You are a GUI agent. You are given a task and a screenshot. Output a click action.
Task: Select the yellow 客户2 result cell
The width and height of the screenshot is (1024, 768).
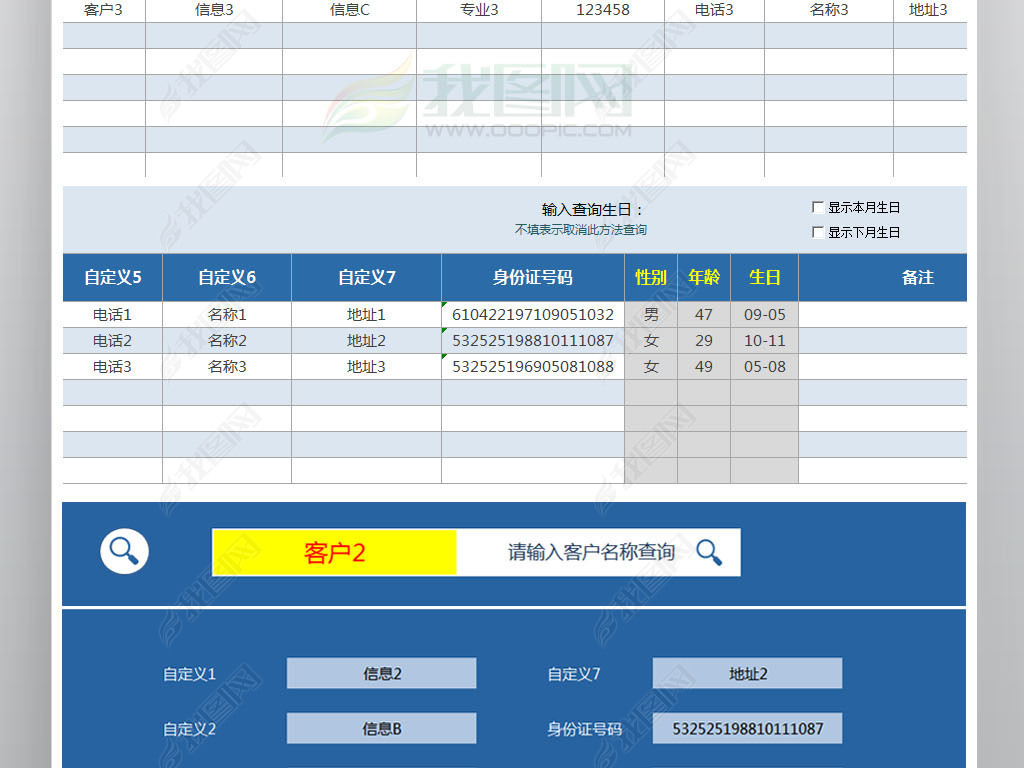coord(333,551)
